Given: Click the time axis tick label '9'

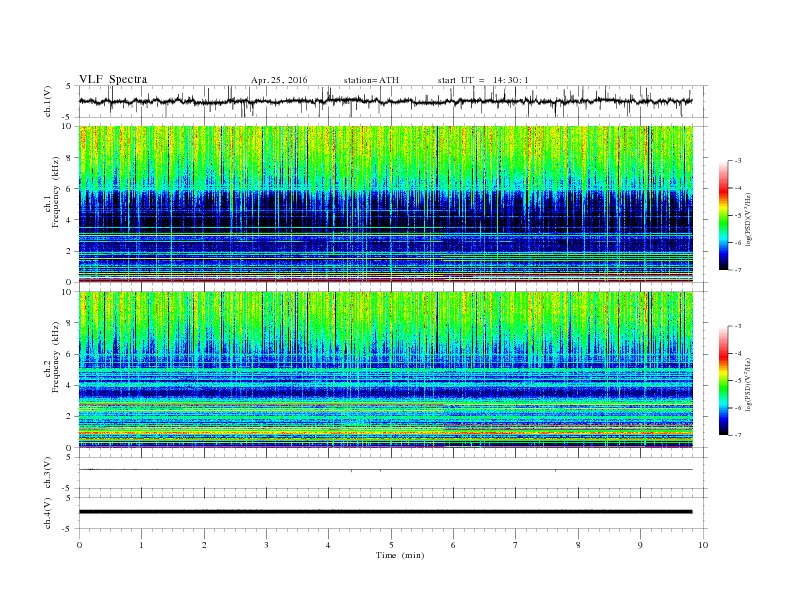Looking at the screenshot, I should coord(640,545).
